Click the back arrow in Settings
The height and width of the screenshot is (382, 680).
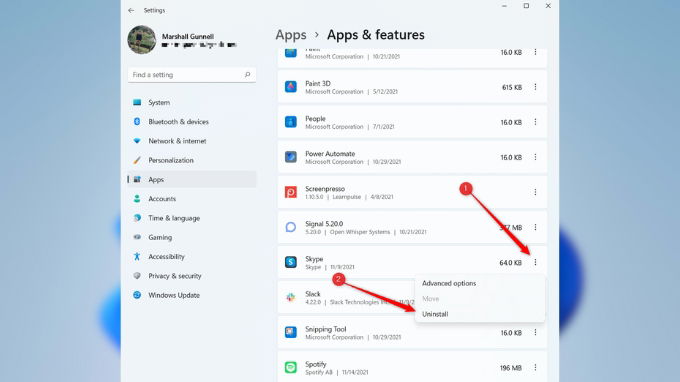click(x=131, y=10)
